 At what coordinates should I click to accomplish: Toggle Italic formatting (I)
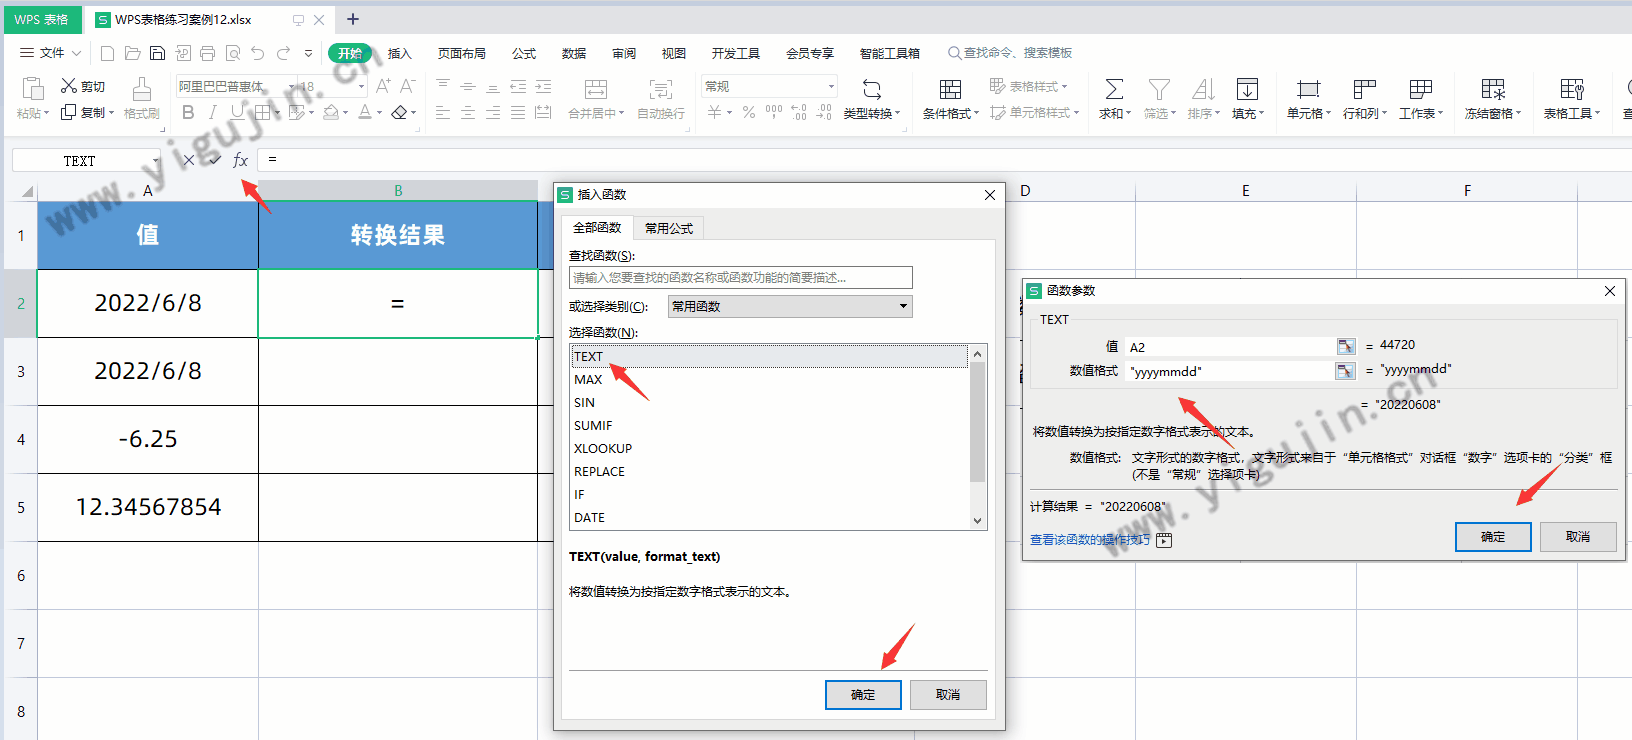click(212, 113)
